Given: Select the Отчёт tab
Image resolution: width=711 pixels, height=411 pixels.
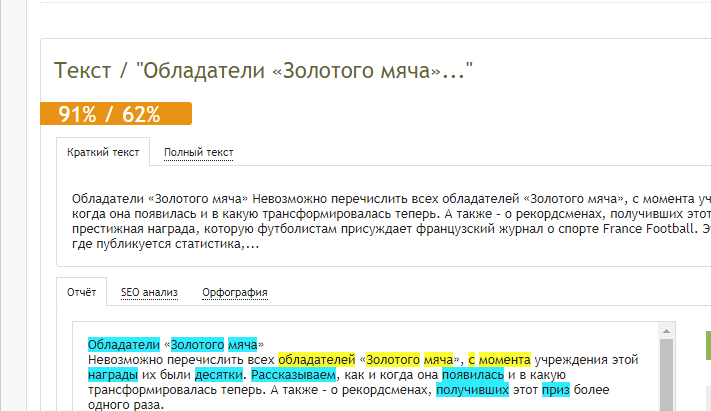Looking at the screenshot, I should 80,292.
